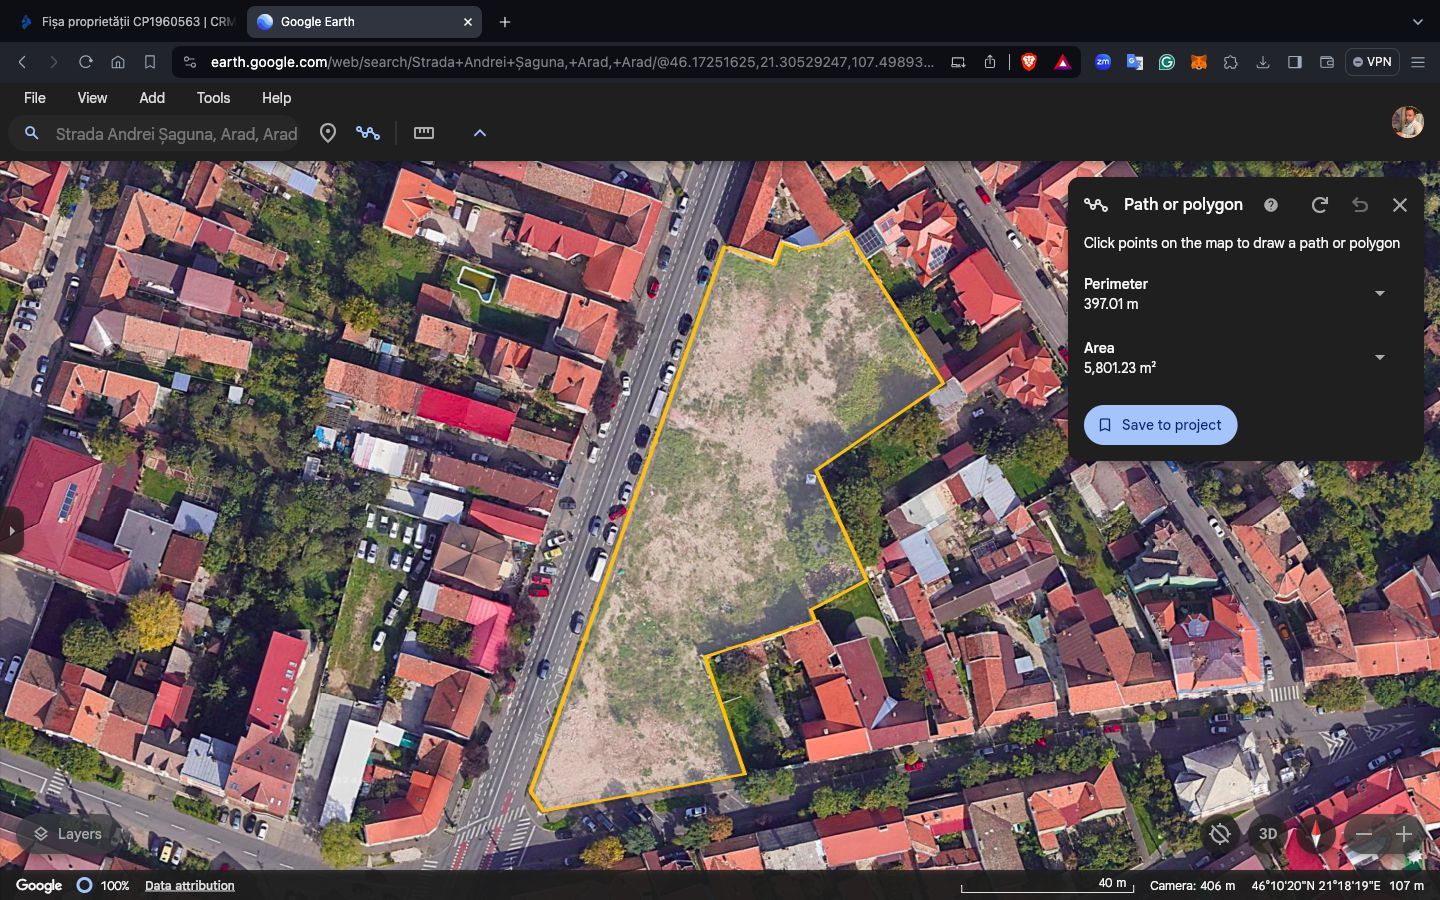Viewport: 1440px width, 900px height.
Task: Open the View menu
Action: coord(92,98)
